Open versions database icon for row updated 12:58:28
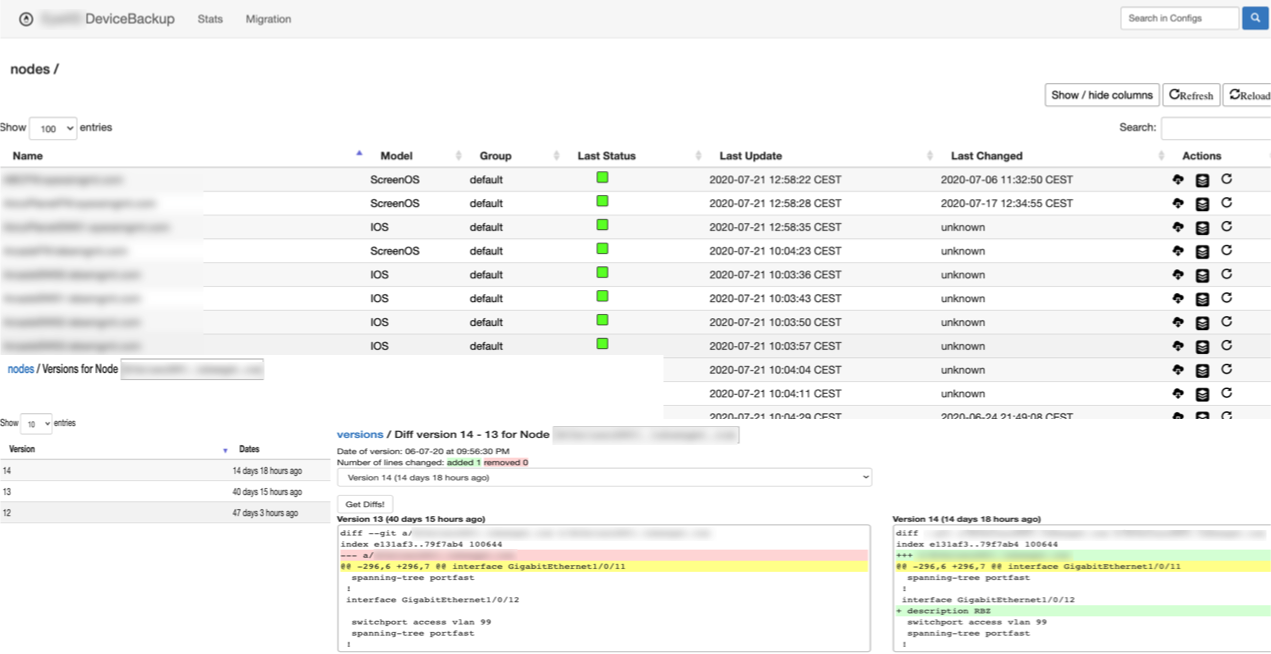 coord(1202,204)
